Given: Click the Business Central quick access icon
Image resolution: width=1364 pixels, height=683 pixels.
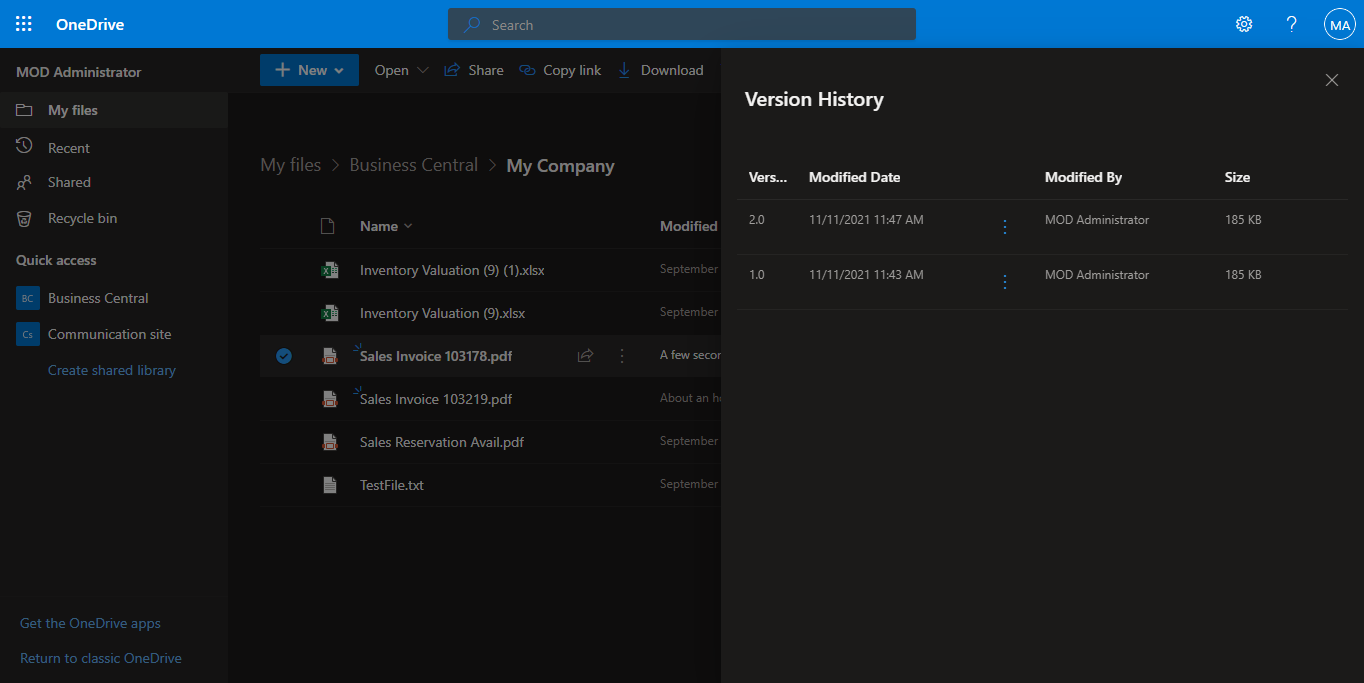Looking at the screenshot, I should point(27,297).
